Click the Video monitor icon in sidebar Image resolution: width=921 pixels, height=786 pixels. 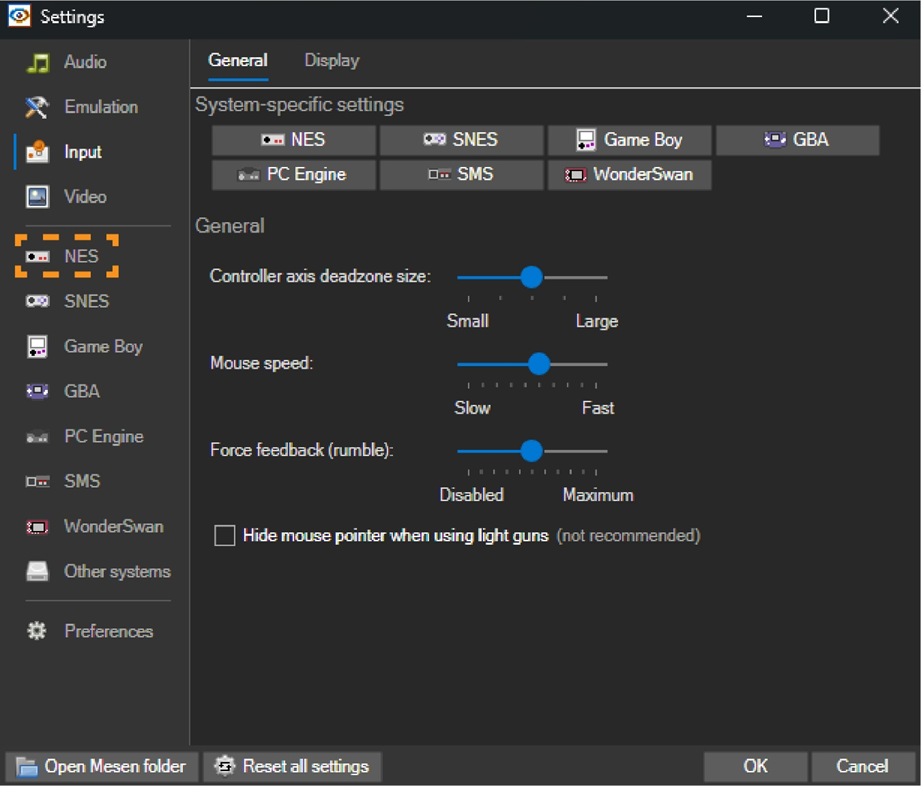point(37,197)
